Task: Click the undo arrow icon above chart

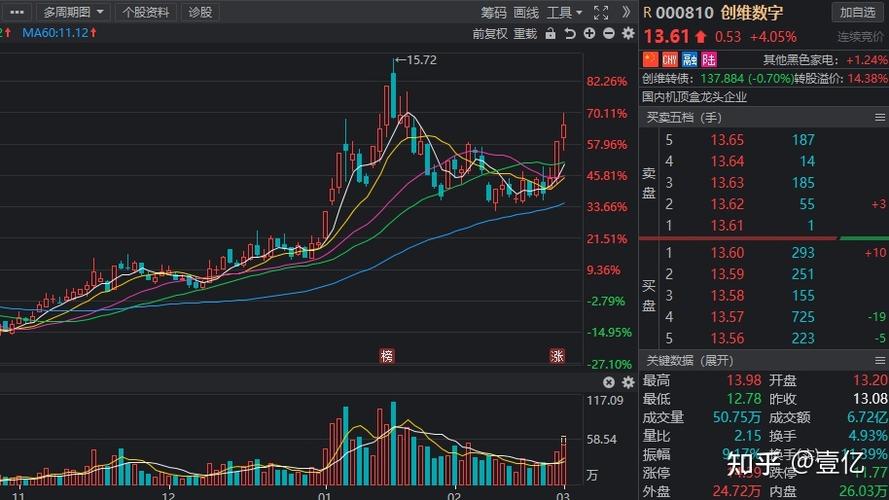Action: click(570, 33)
